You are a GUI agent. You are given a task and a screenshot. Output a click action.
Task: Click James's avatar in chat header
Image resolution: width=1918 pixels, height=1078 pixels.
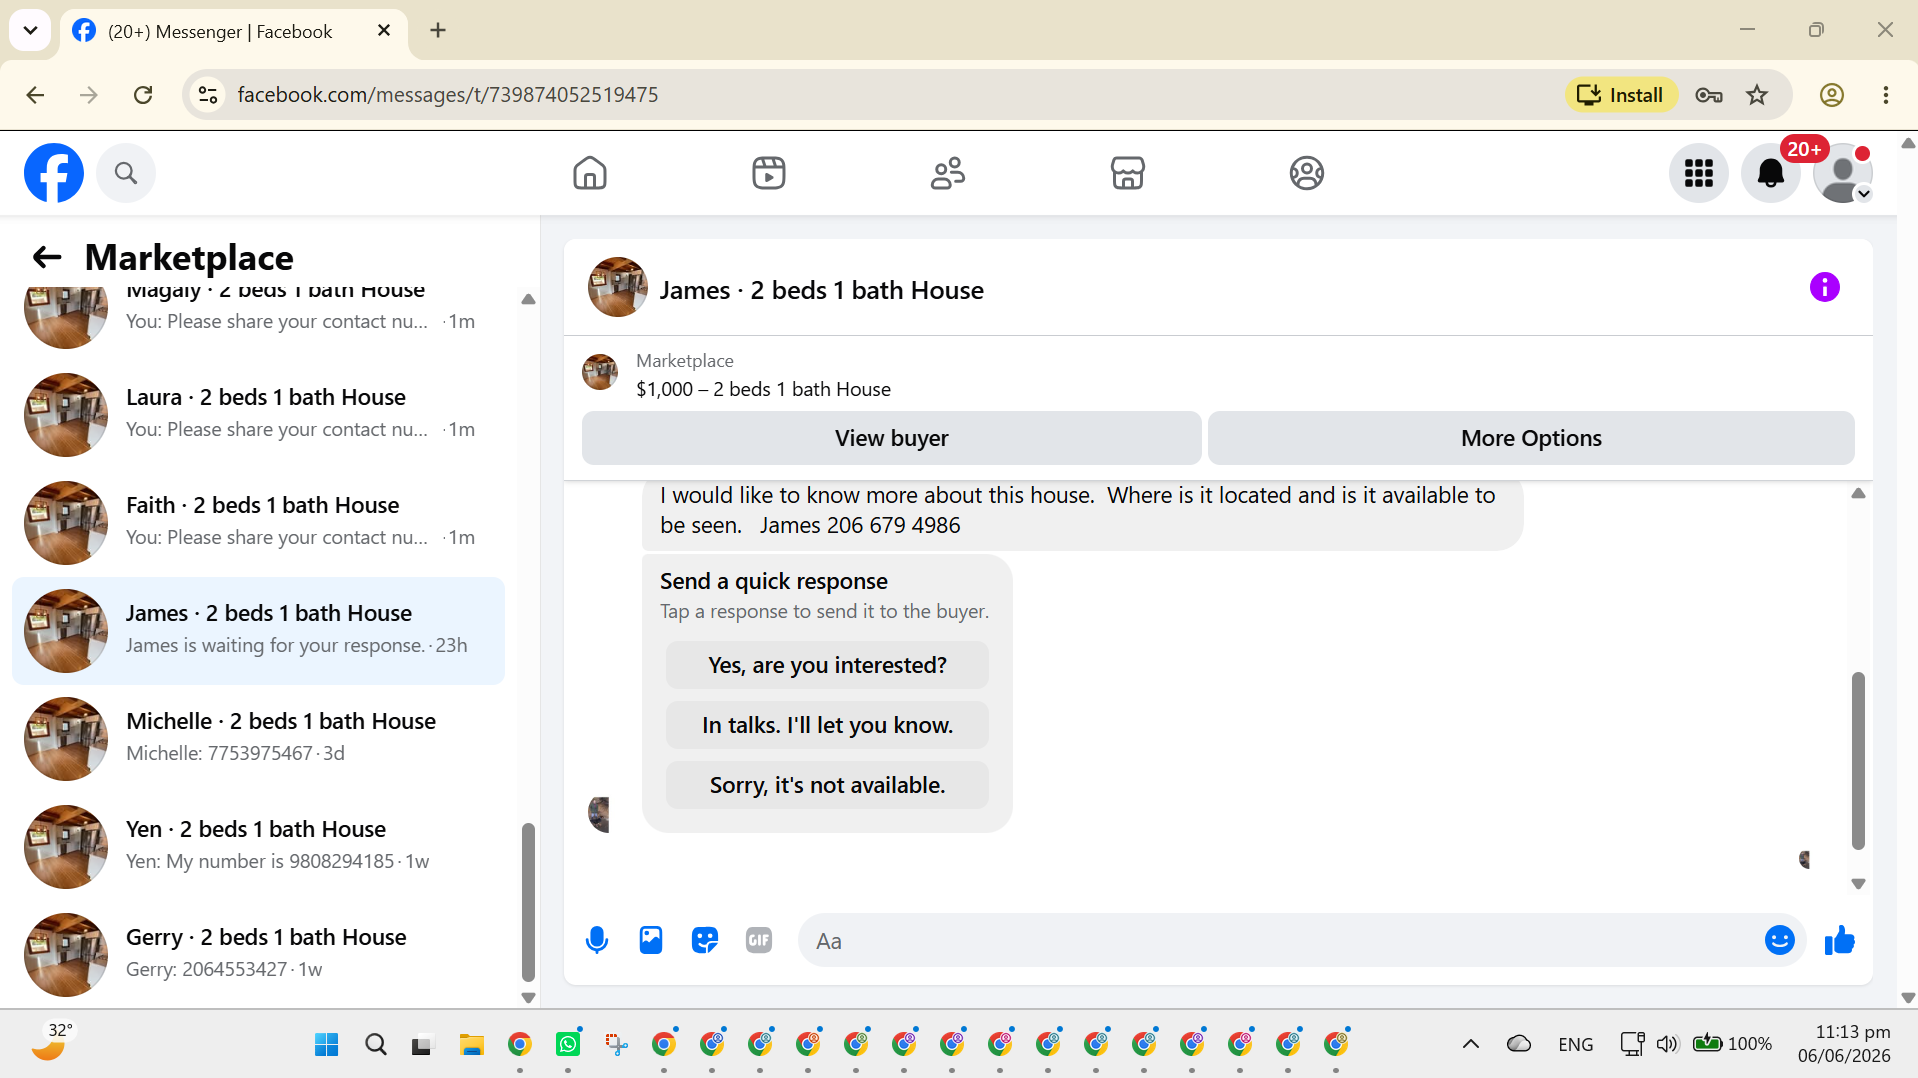pos(617,288)
